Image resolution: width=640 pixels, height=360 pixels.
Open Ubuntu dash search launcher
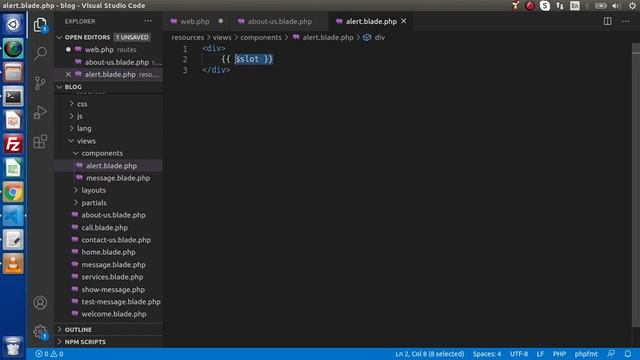[x=13, y=24]
